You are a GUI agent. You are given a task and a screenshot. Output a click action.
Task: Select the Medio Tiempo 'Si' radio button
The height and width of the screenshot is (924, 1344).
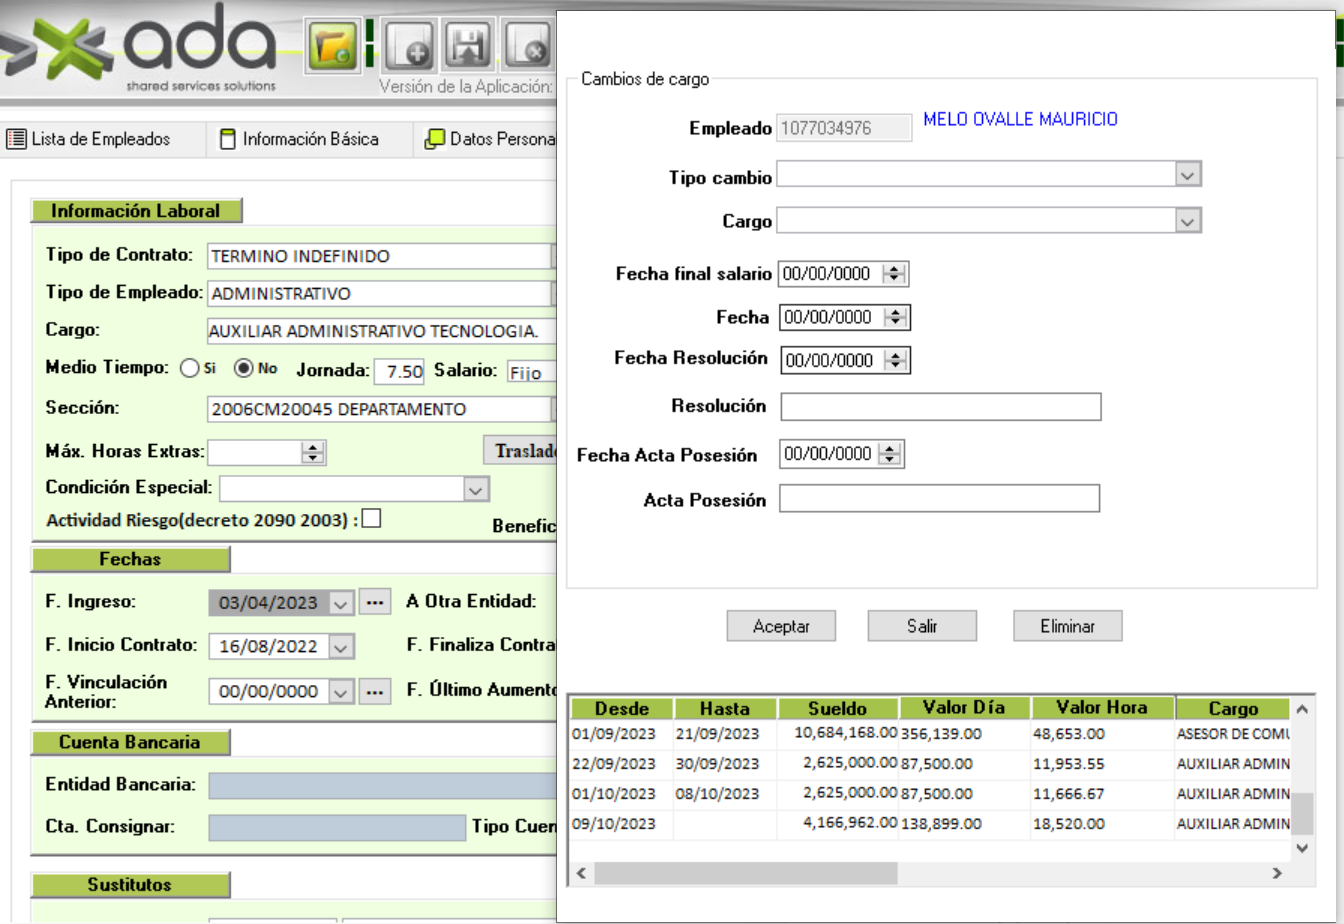[x=189, y=368]
